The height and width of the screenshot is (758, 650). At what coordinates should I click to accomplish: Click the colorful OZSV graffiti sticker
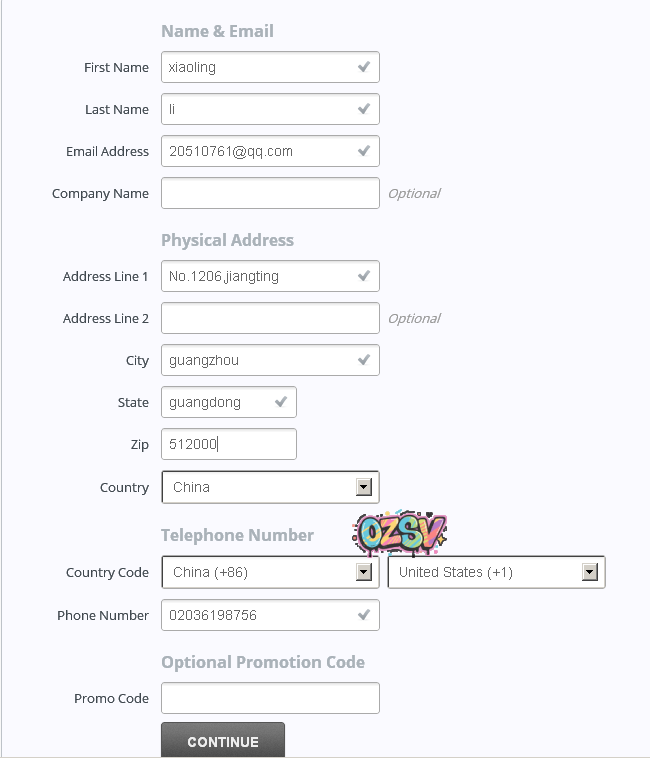399,533
